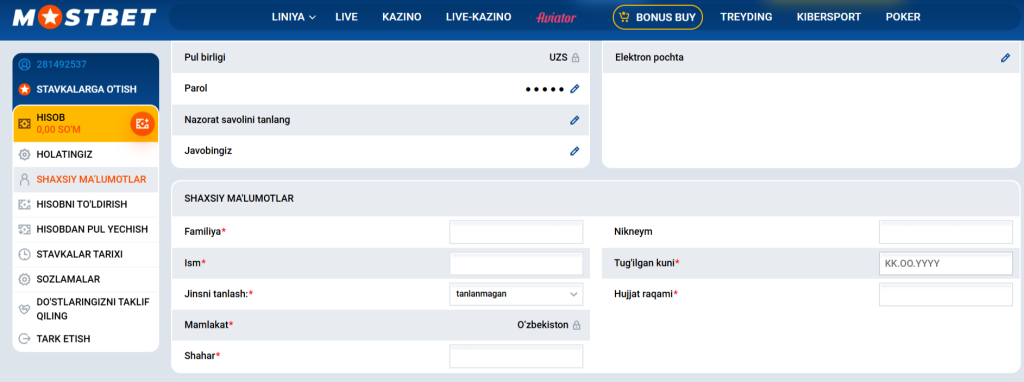Open Sozlamalar settings
This screenshot has height=382, width=1024.
(x=86, y=279)
